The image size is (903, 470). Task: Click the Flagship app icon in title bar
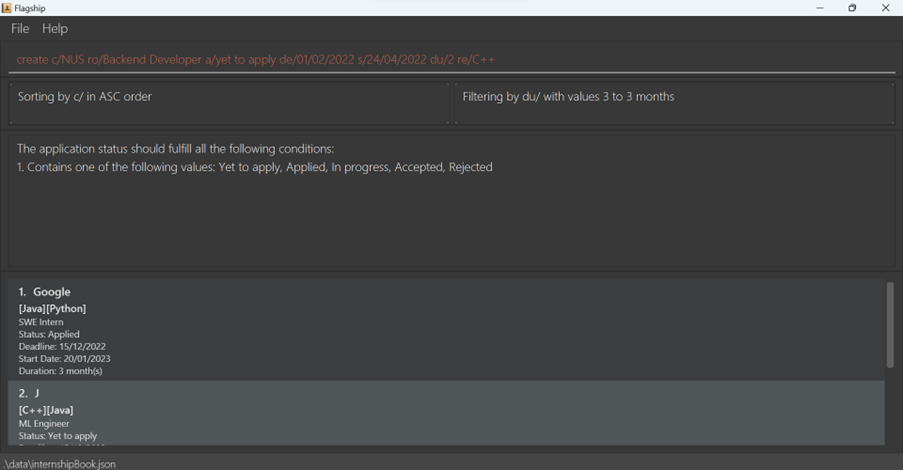6,7
